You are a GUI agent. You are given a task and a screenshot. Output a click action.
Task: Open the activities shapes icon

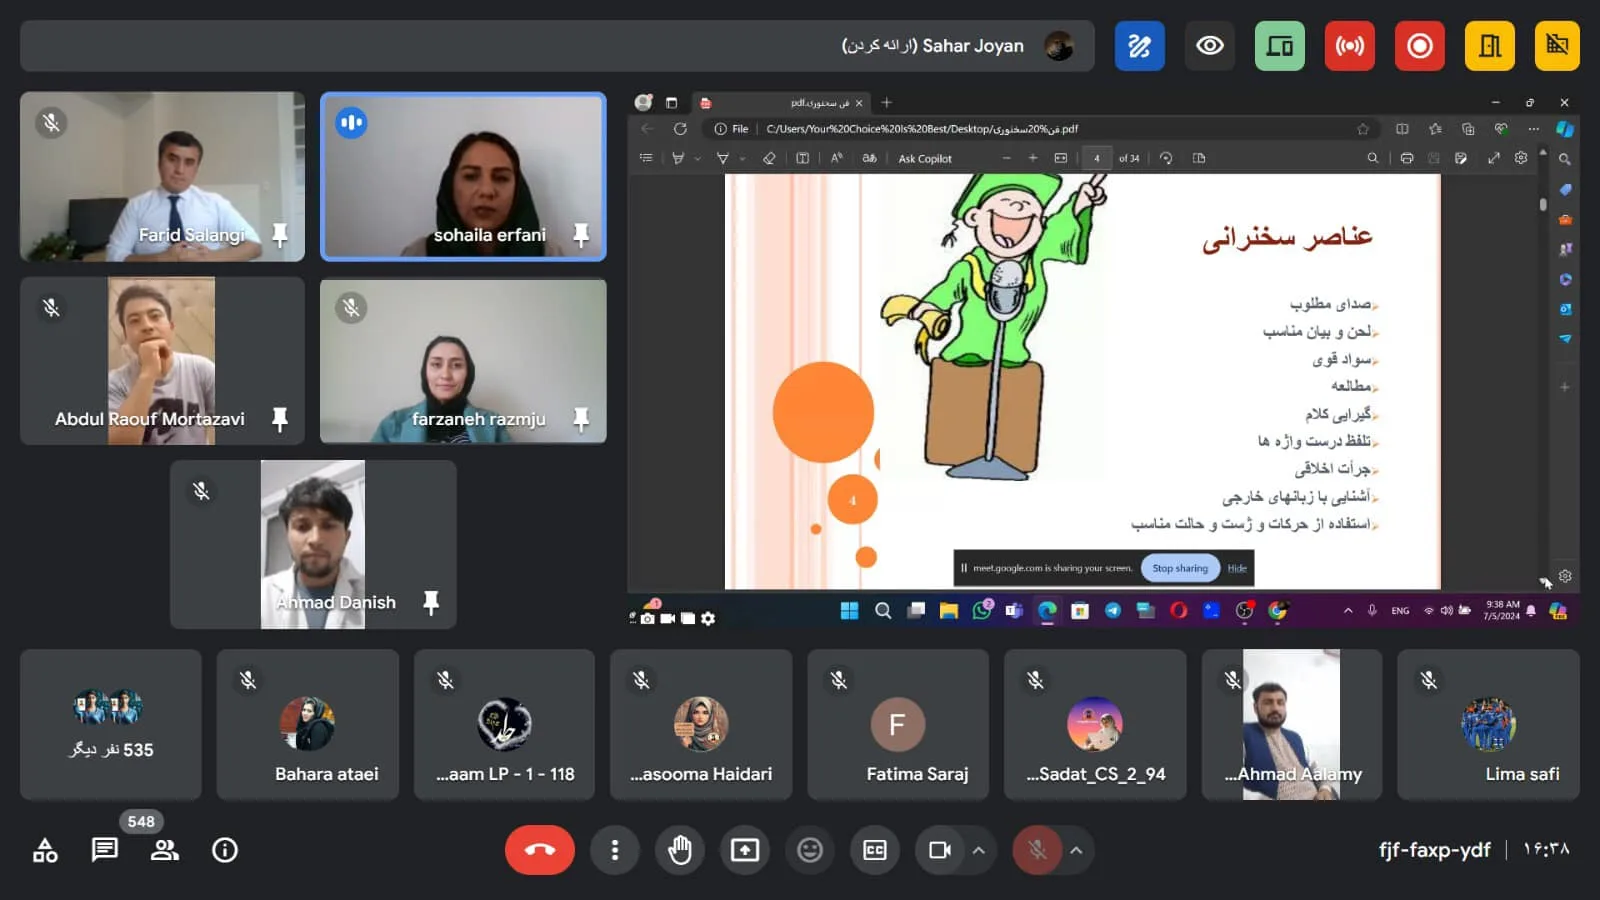coord(45,850)
